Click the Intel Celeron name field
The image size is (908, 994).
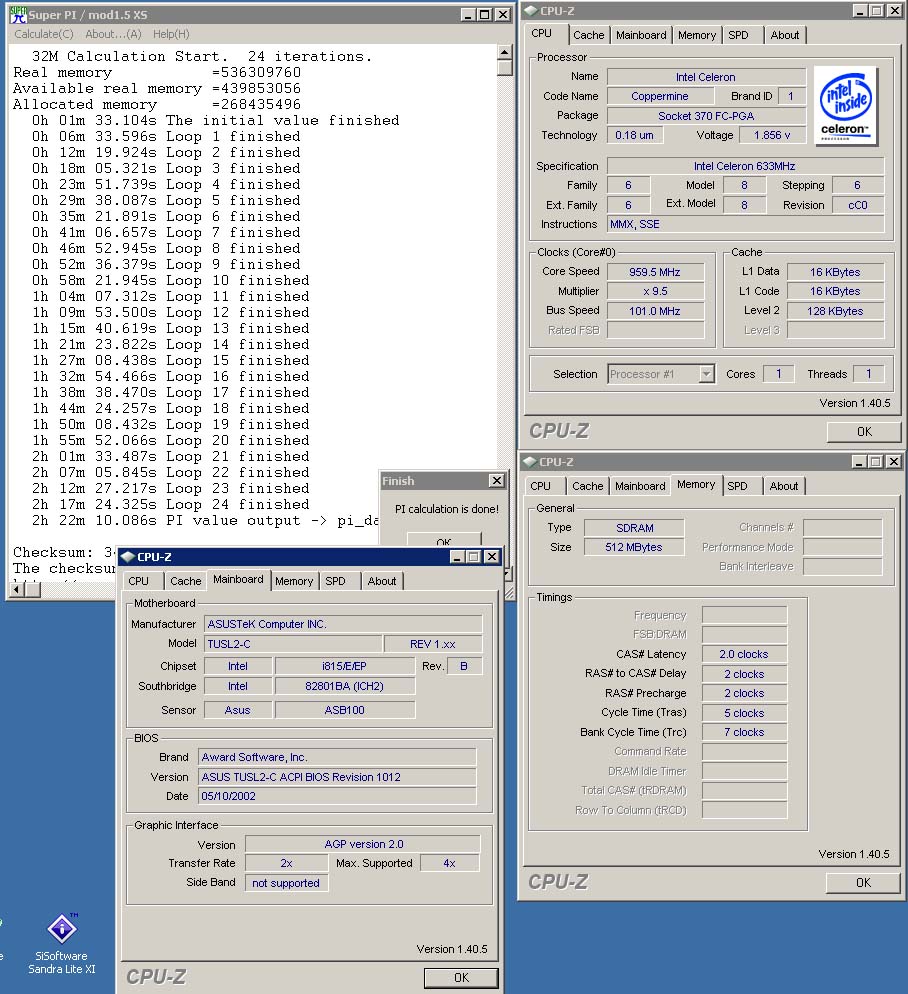tap(706, 77)
